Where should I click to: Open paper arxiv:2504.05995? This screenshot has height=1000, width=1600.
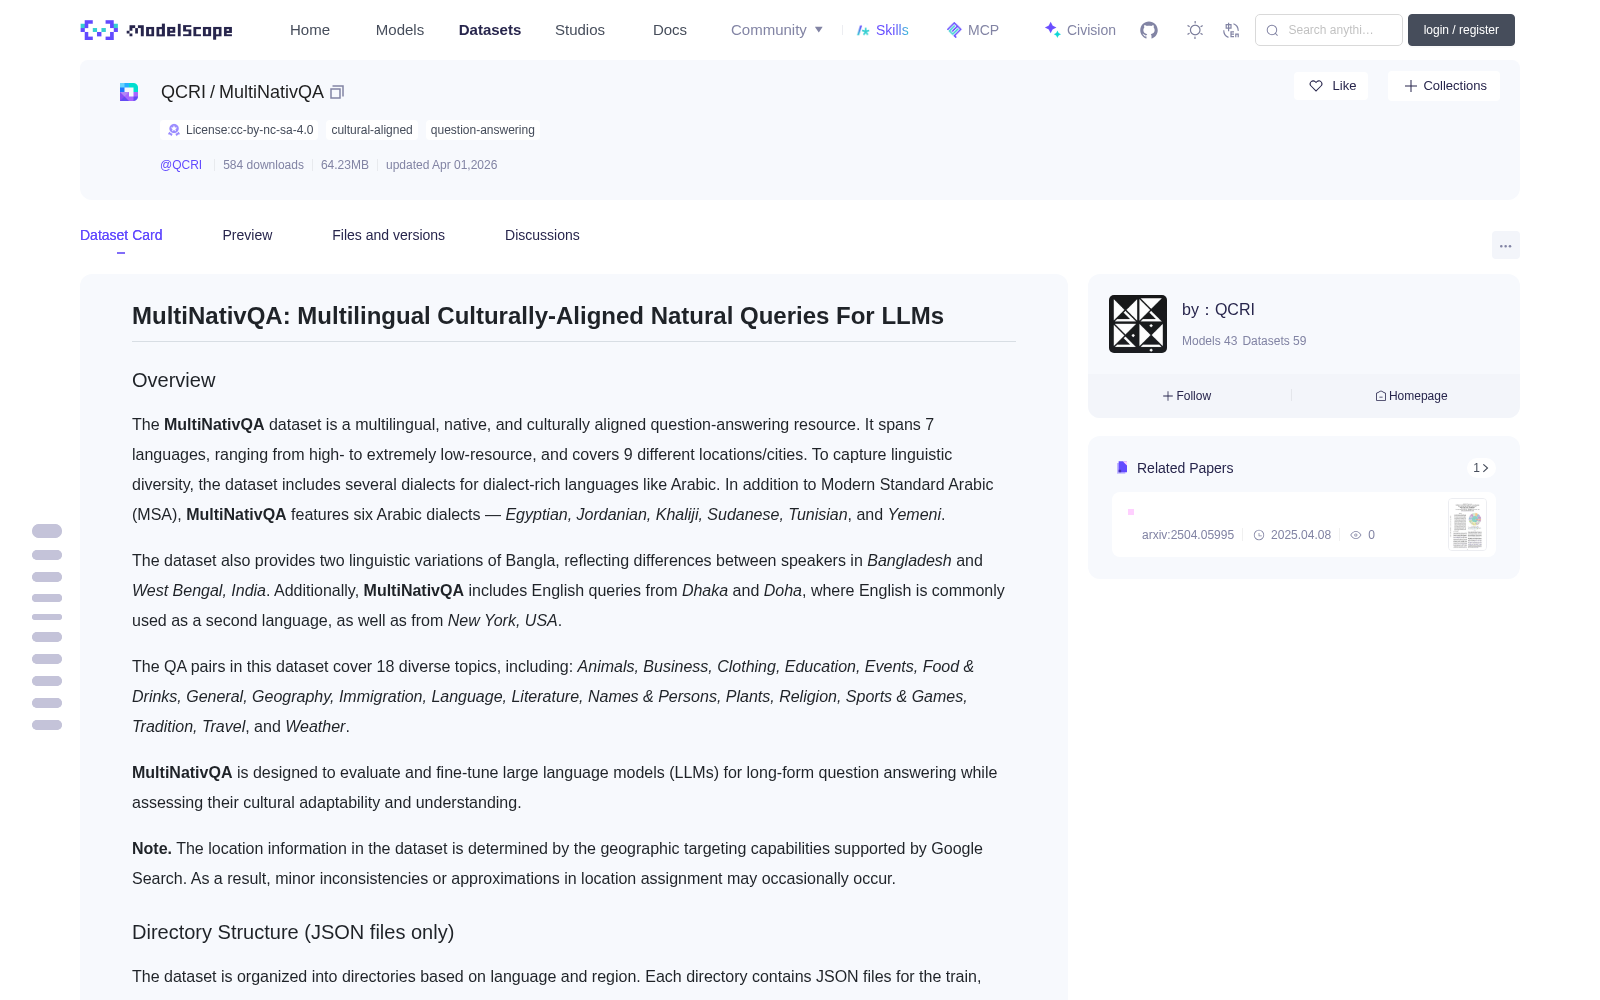pos(1188,535)
